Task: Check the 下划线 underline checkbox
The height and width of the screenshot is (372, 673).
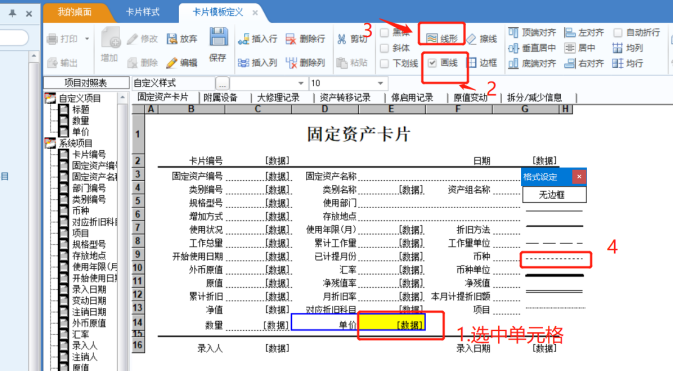Action: pyautogui.click(x=385, y=64)
